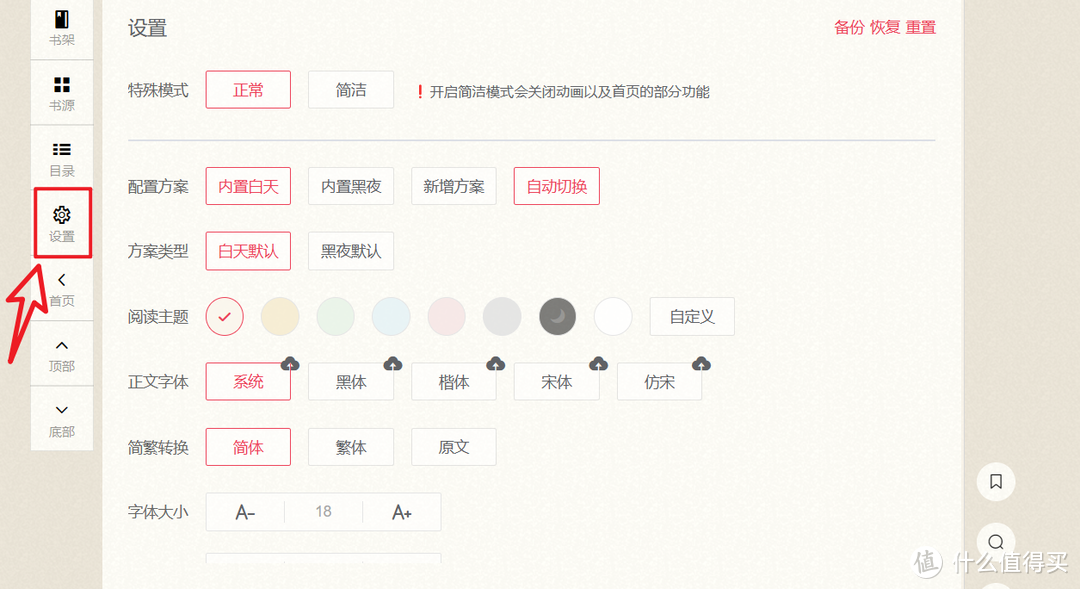Choose 内置白天 configuration scheme
This screenshot has width=1080, height=589.
pyautogui.click(x=248, y=186)
